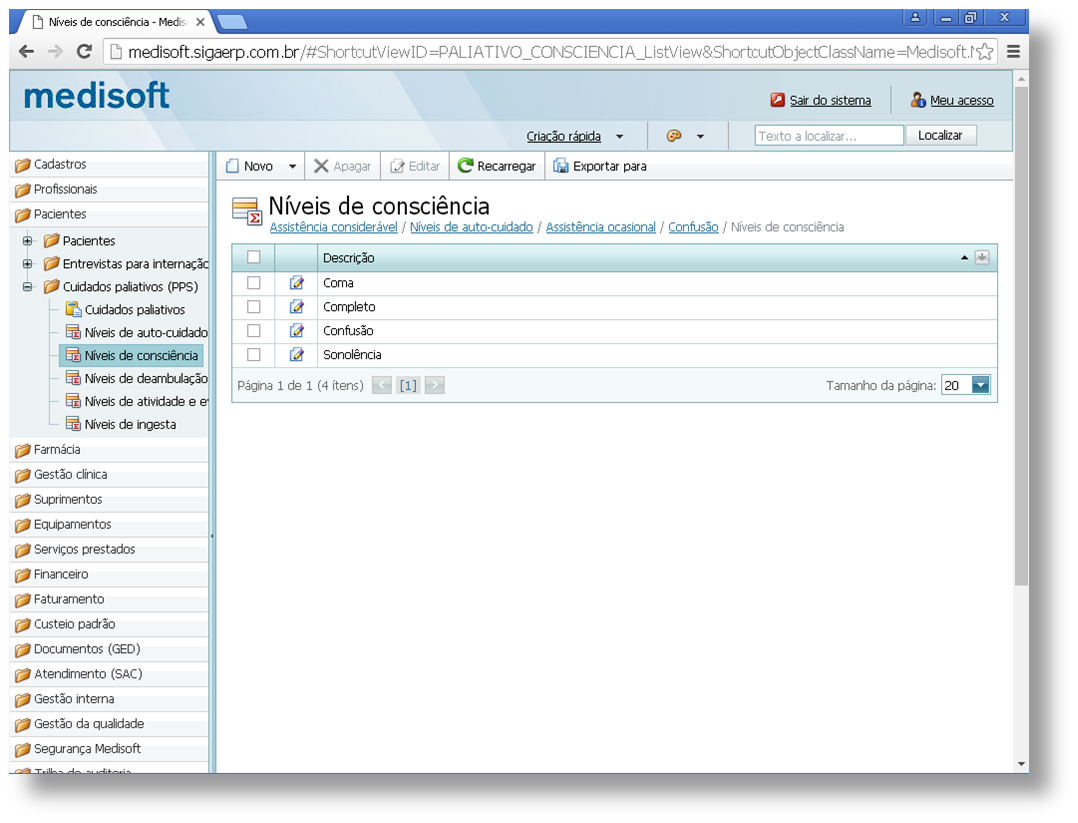Click the Níveis de ingesta list icon
This screenshot has height=823, width=1078.
[73, 424]
